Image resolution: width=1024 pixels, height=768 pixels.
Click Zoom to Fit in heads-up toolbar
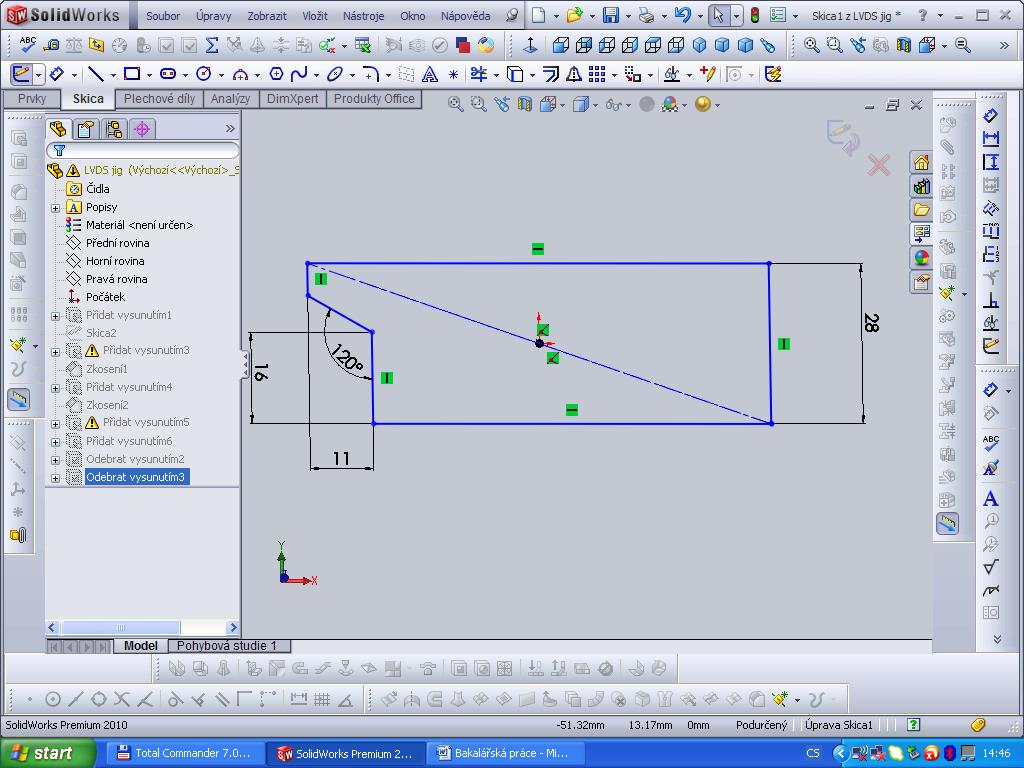click(x=455, y=104)
